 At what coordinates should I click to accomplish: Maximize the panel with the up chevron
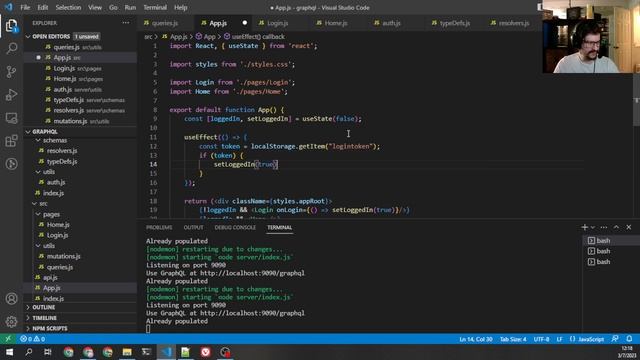pyautogui.click(x=616, y=227)
